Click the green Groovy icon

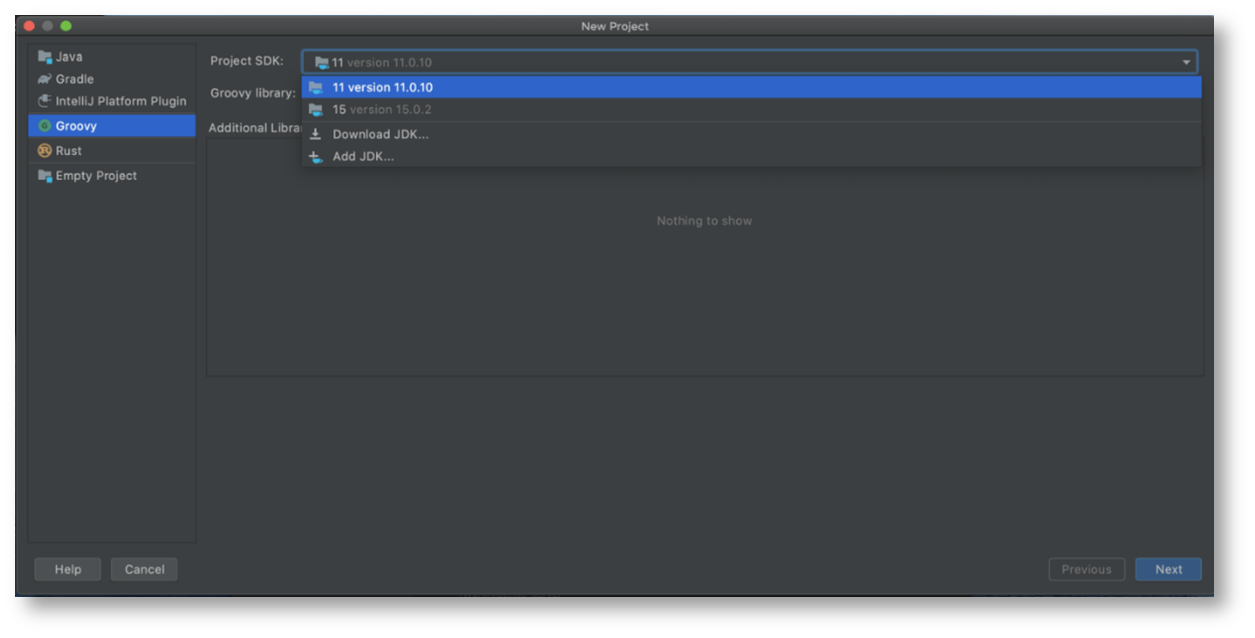[x=44, y=126]
